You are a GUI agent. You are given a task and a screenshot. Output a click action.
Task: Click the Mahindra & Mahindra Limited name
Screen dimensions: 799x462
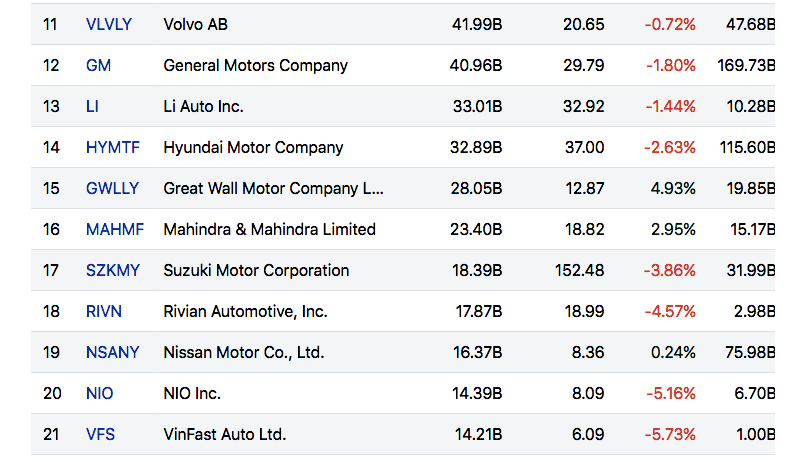pyautogui.click(x=269, y=229)
